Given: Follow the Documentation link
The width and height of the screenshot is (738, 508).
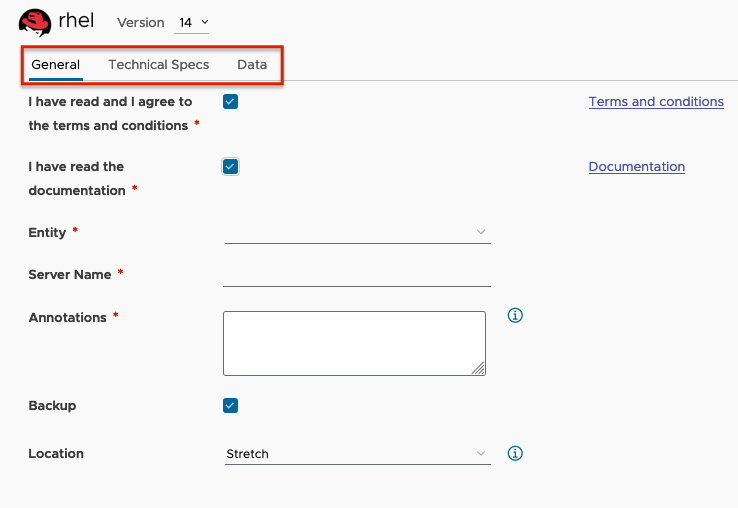Looking at the screenshot, I should coord(637,167).
